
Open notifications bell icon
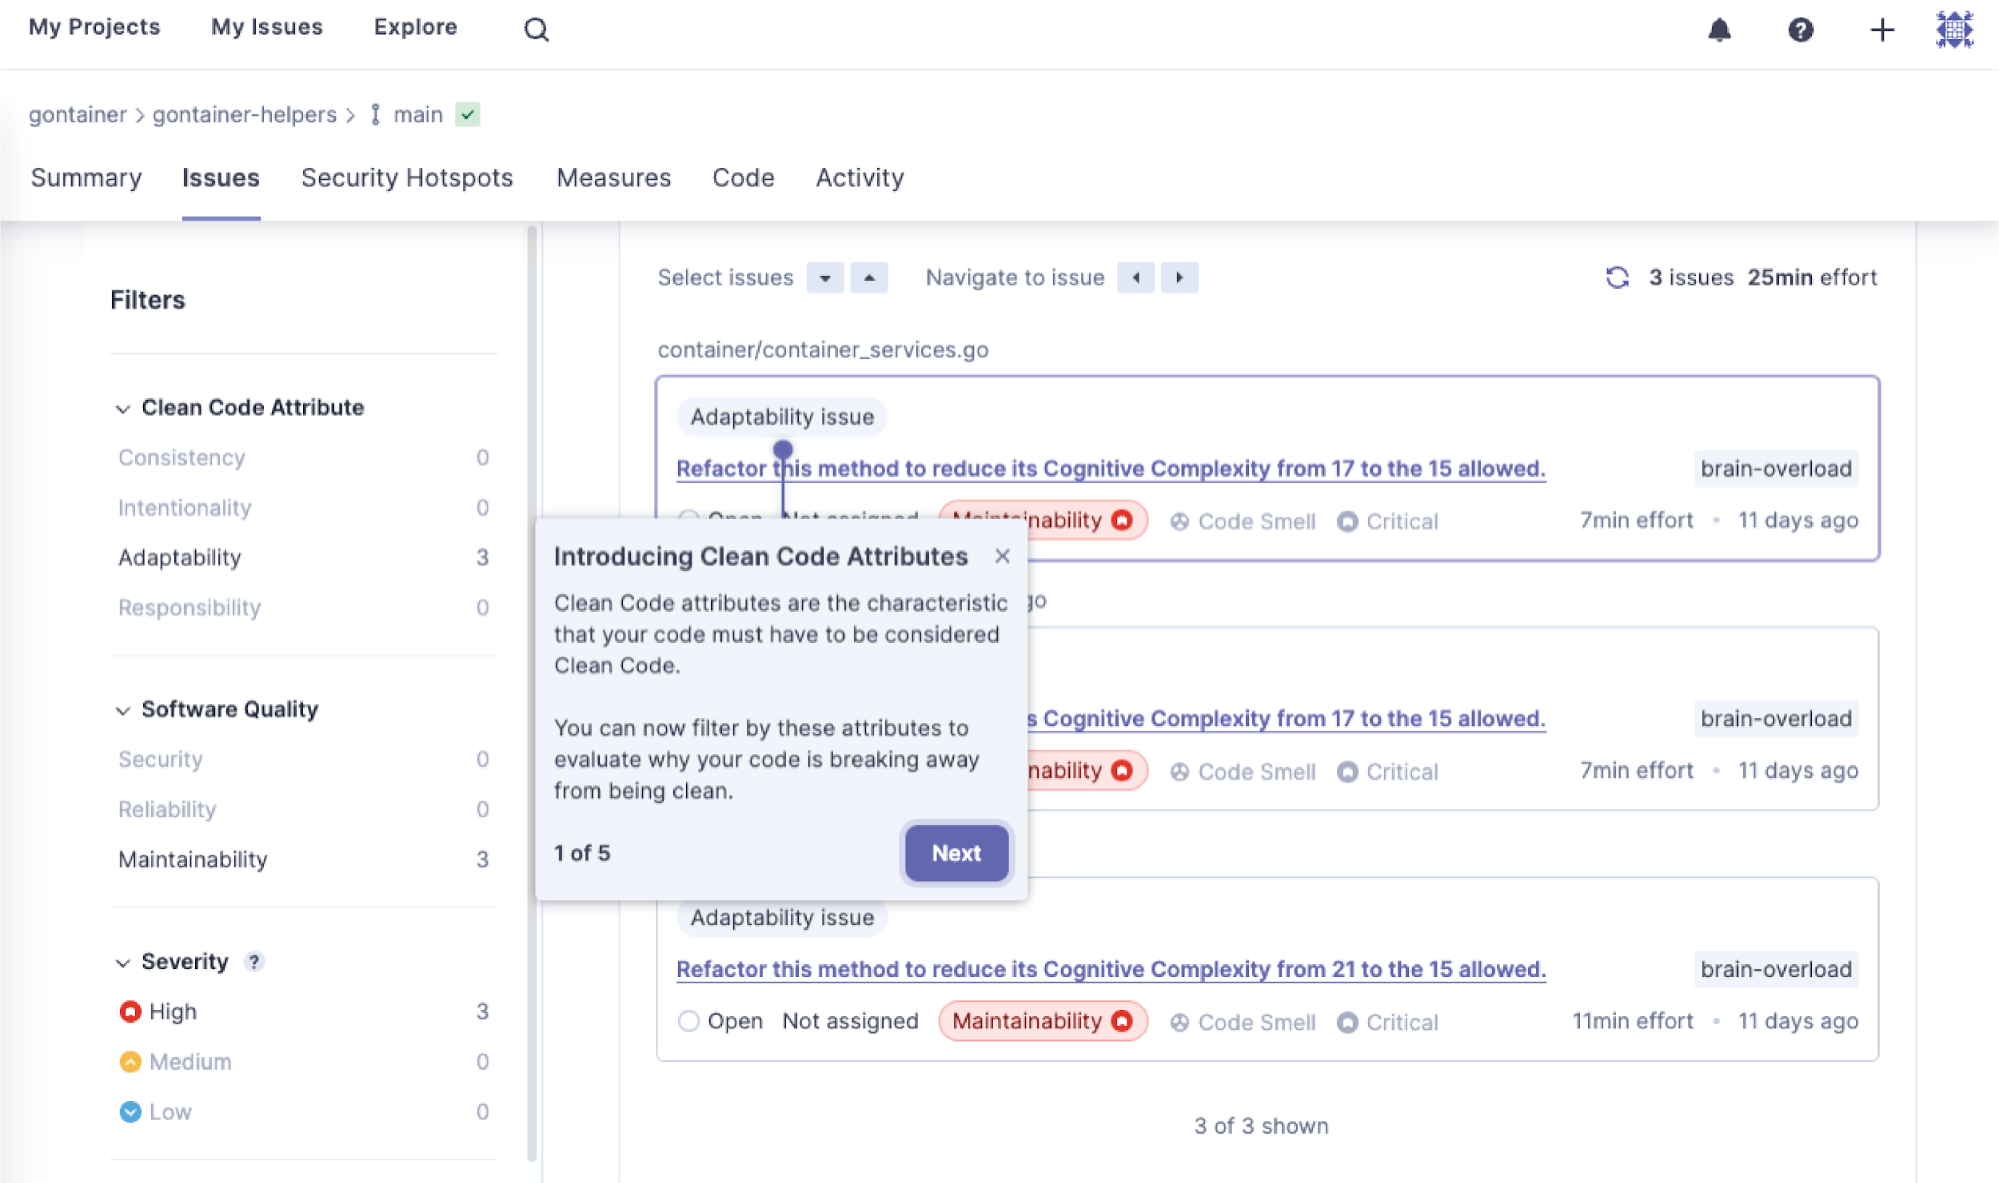pyautogui.click(x=1719, y=30)
